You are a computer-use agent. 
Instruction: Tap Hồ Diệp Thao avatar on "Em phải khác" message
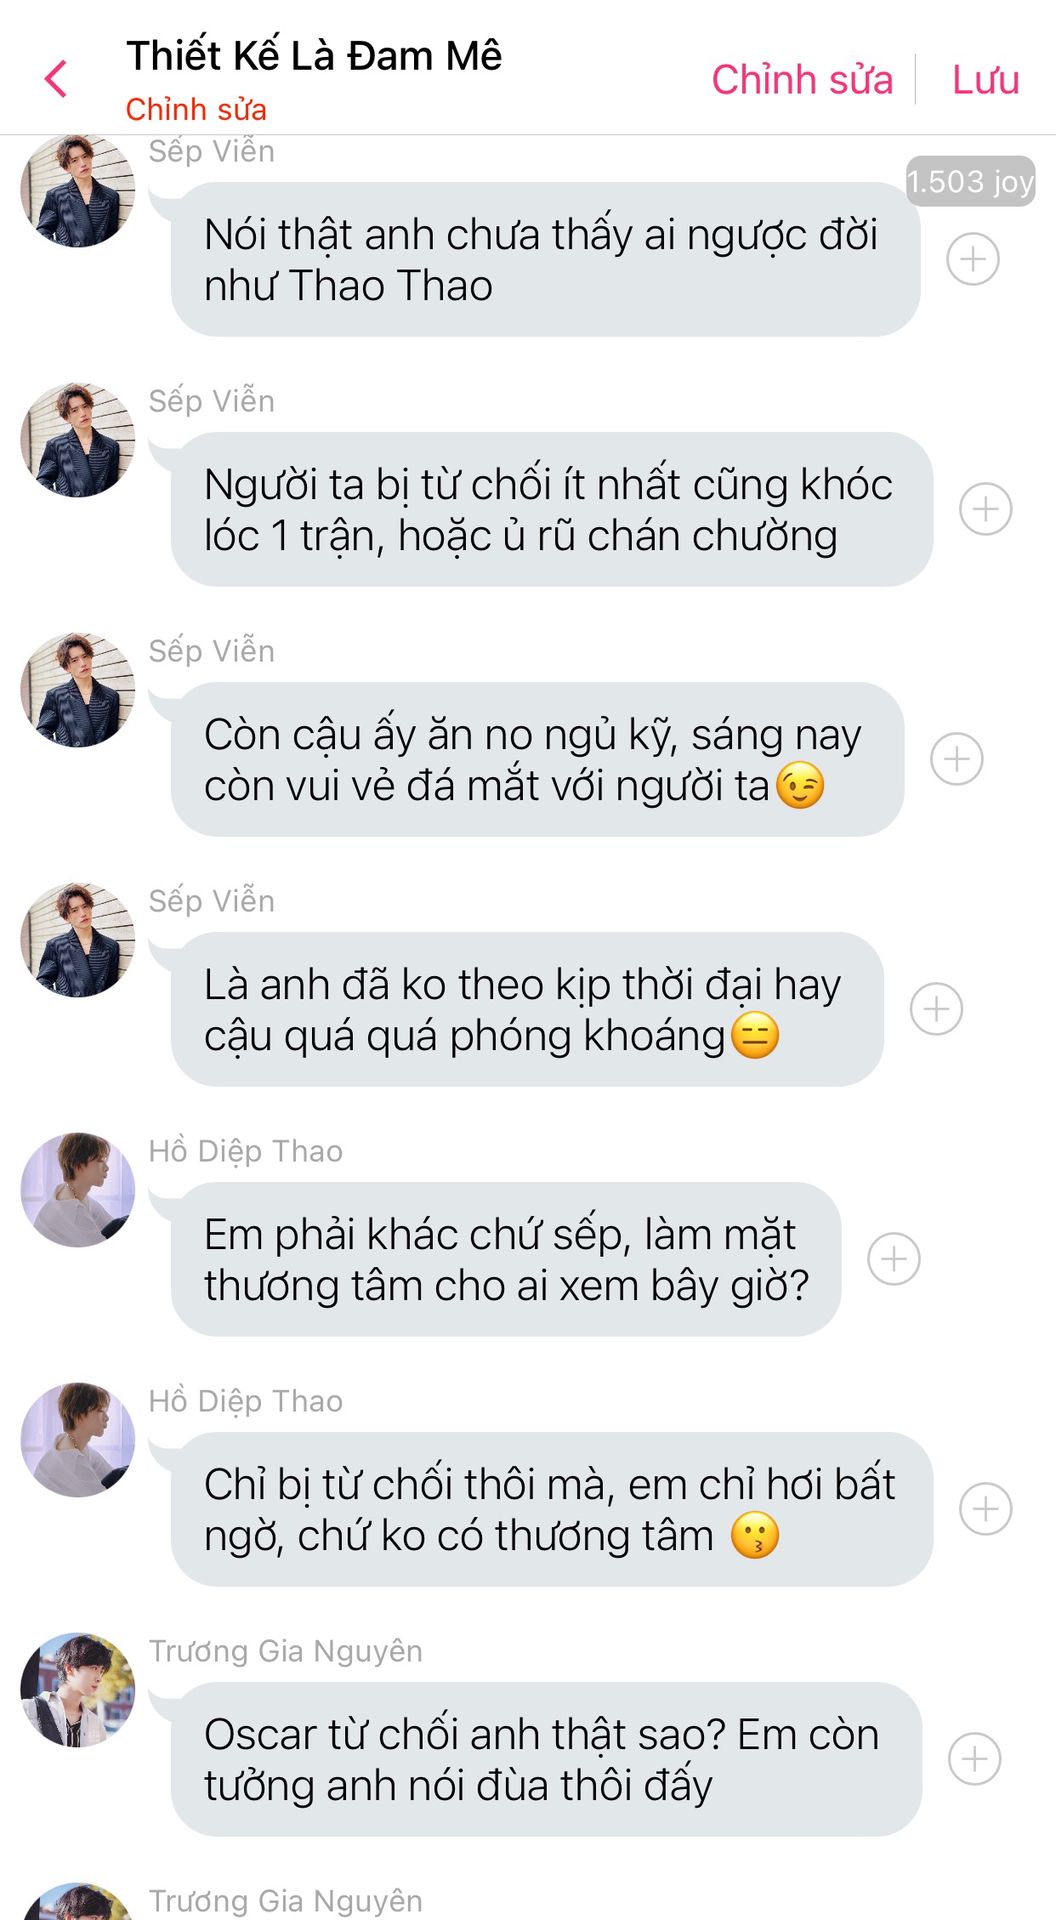click(x=78, y=1190)
